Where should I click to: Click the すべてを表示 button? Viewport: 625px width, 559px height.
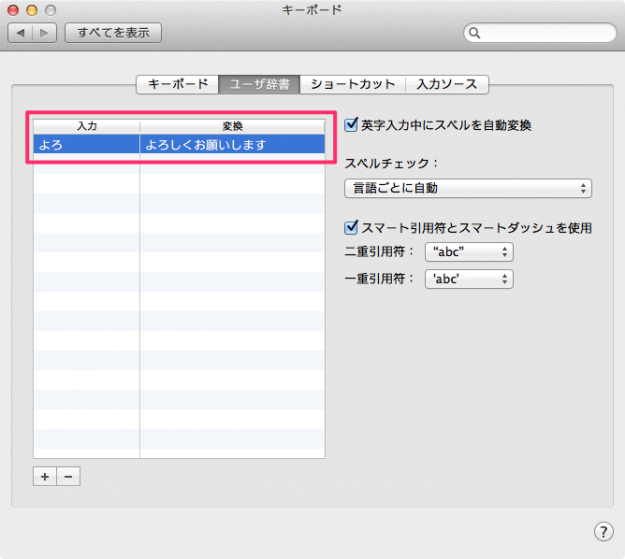click(113, 33)
